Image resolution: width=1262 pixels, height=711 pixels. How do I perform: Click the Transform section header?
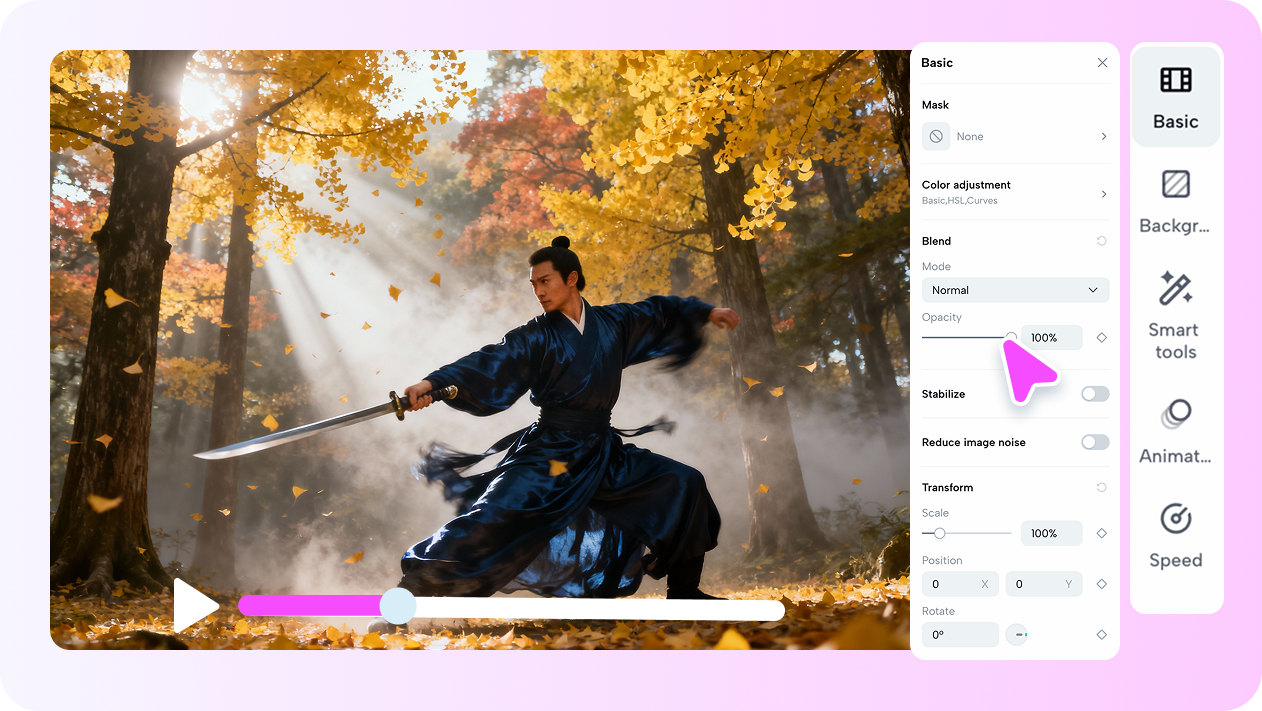[x=945, y=487]
